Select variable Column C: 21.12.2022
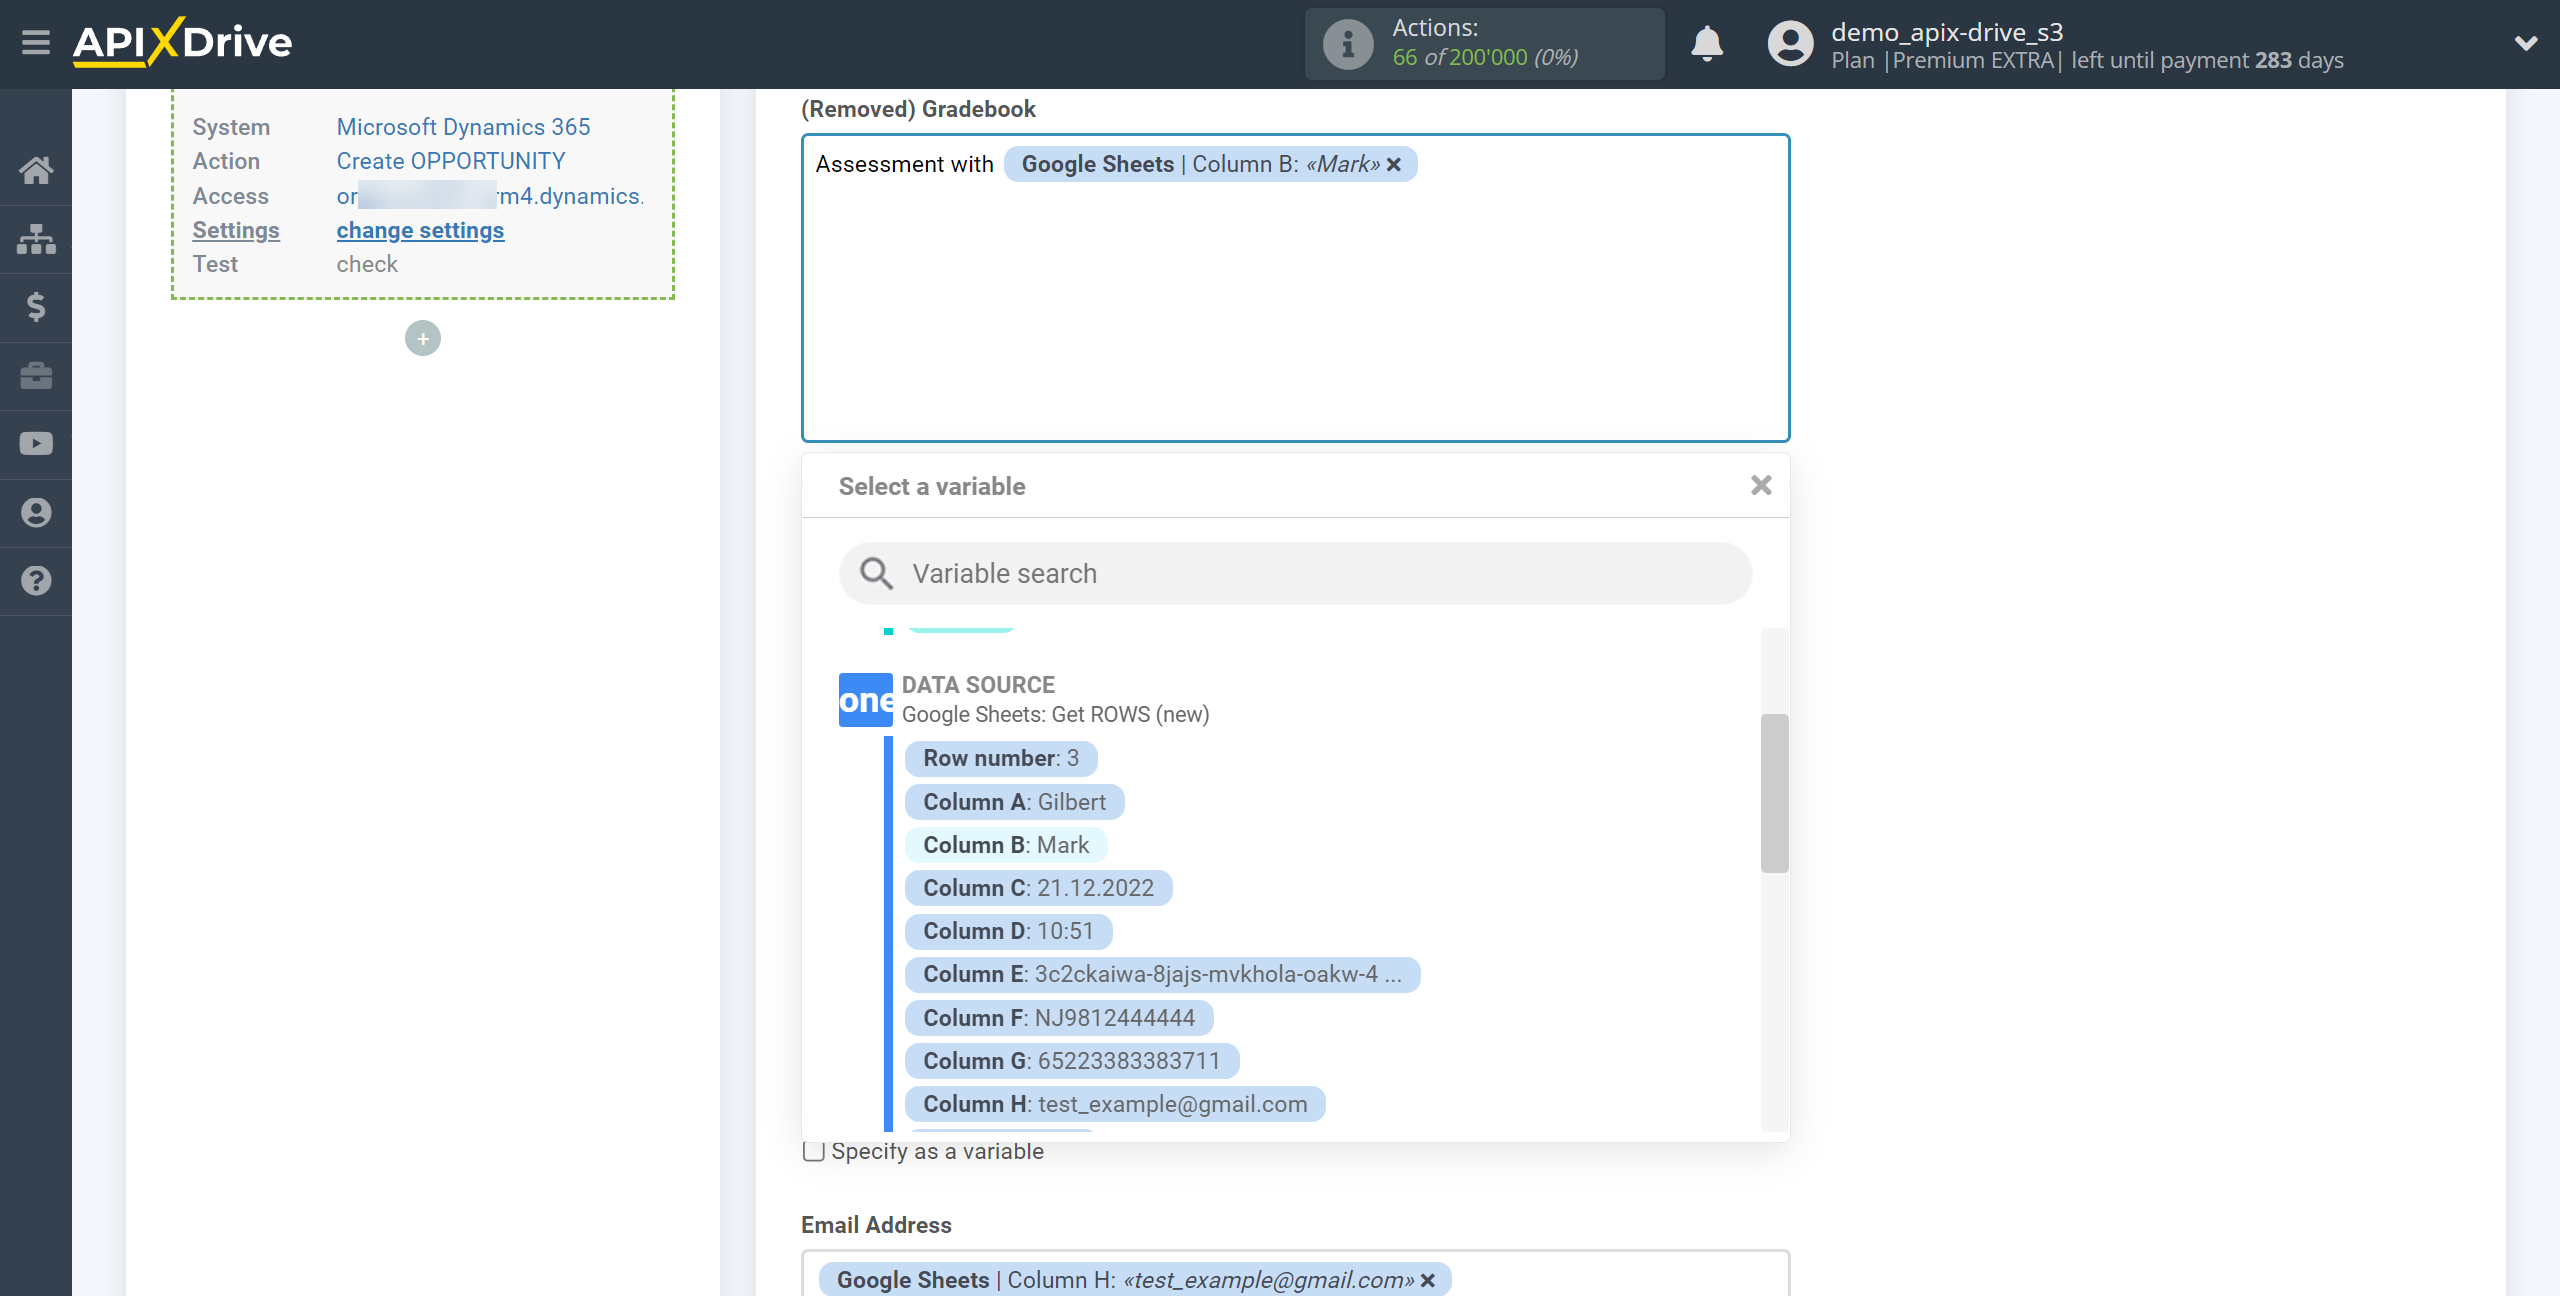This screenshot has height=1296, width=2560. [x=1038, y=888]
